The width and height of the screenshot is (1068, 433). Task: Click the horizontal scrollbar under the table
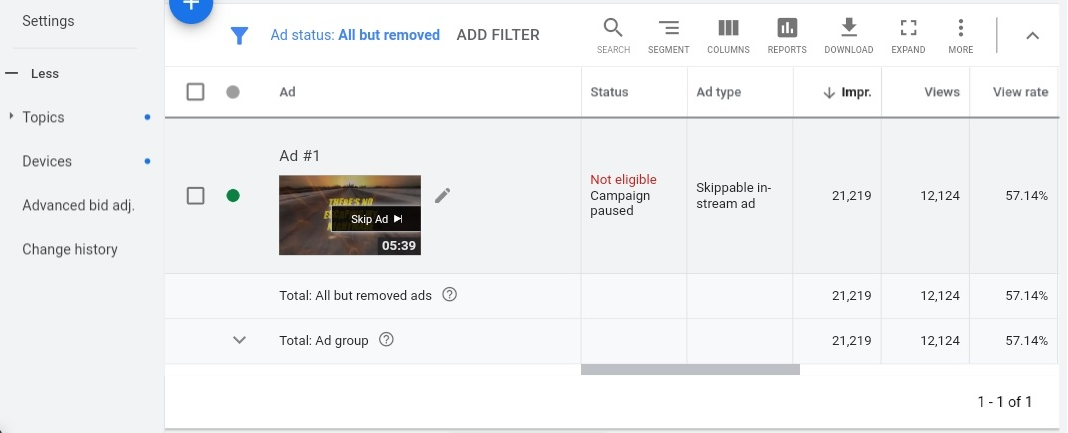click(x=690, y=370)
